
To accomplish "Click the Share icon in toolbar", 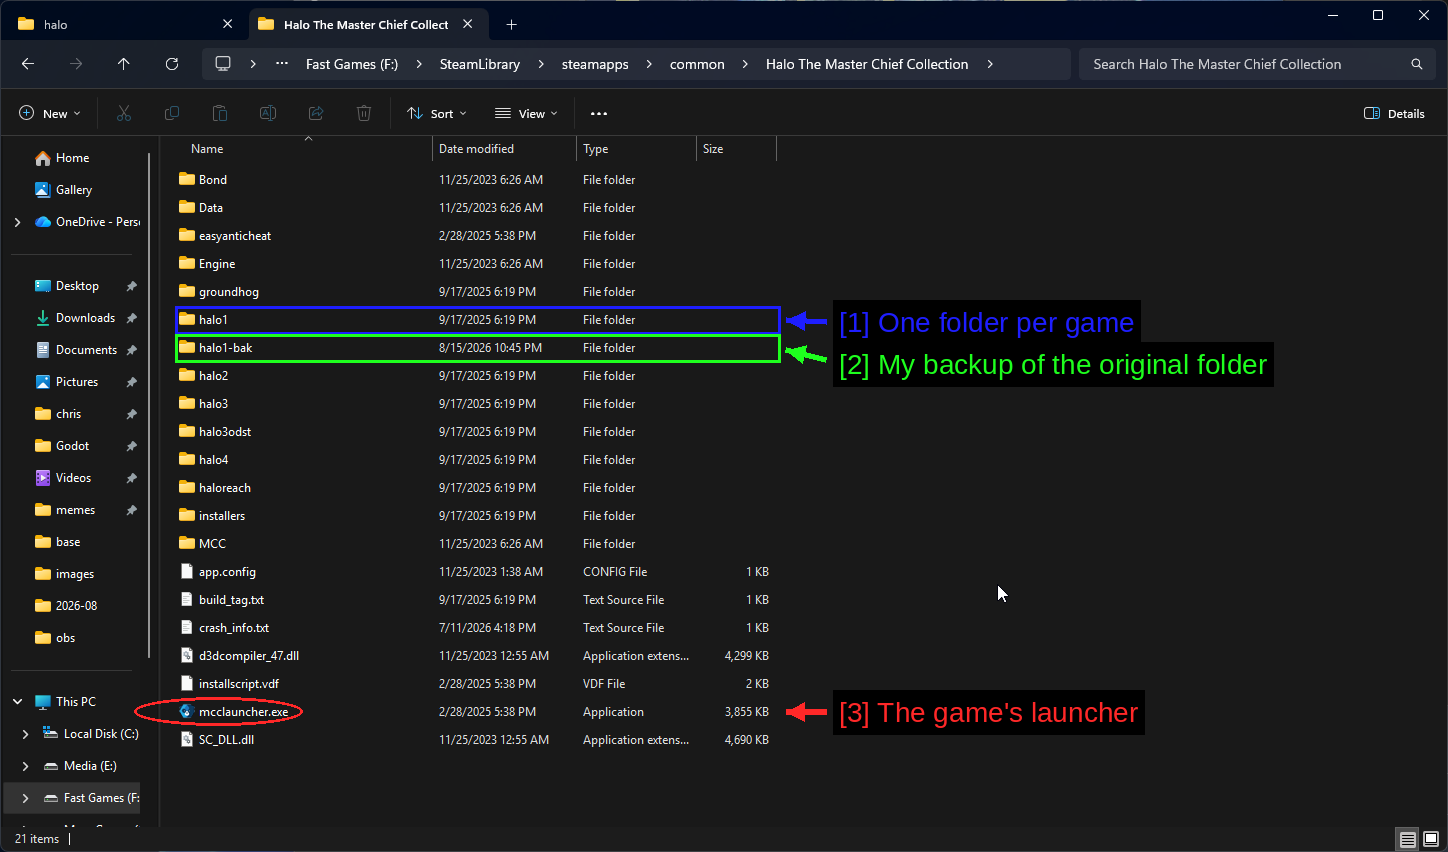I will [x=316, y=114].
